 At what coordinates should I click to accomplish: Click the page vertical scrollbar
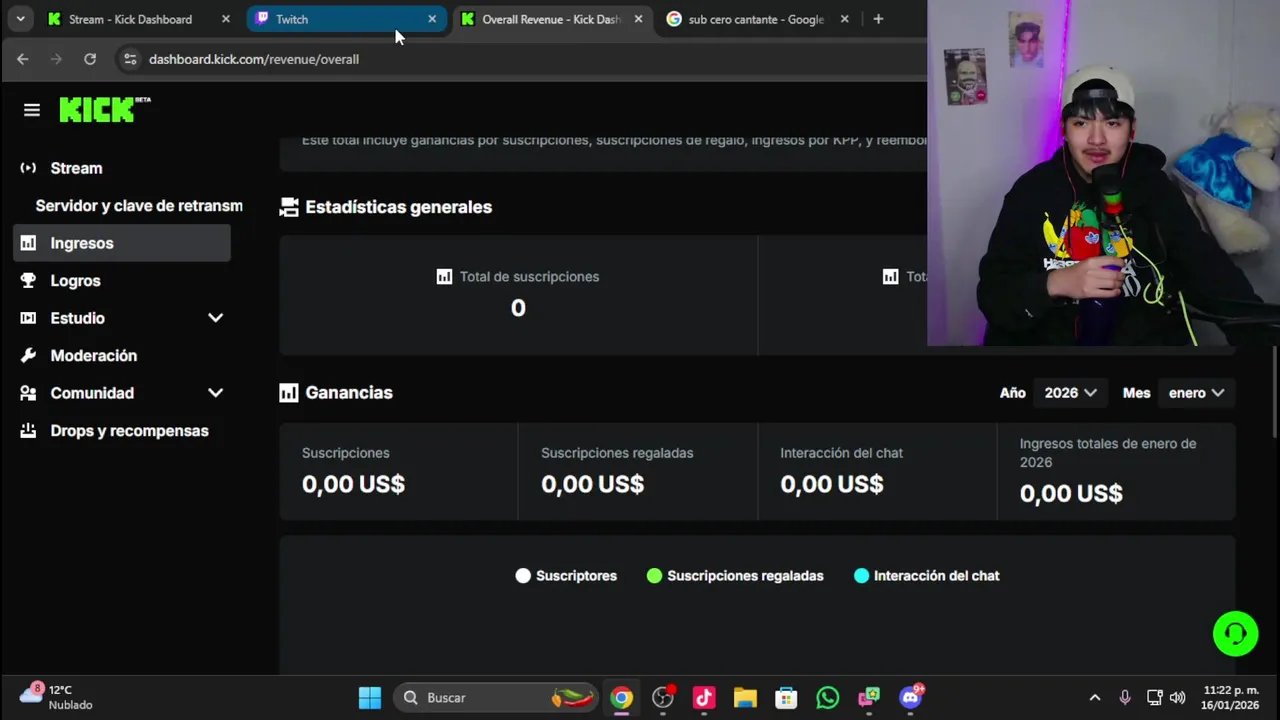coord(1275,390)
